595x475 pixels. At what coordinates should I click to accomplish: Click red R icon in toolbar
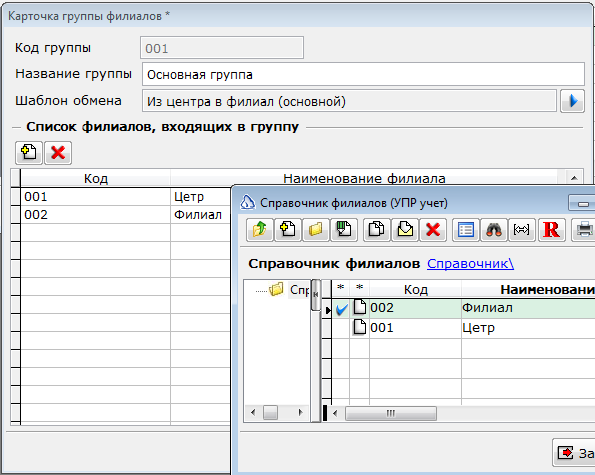551,230
